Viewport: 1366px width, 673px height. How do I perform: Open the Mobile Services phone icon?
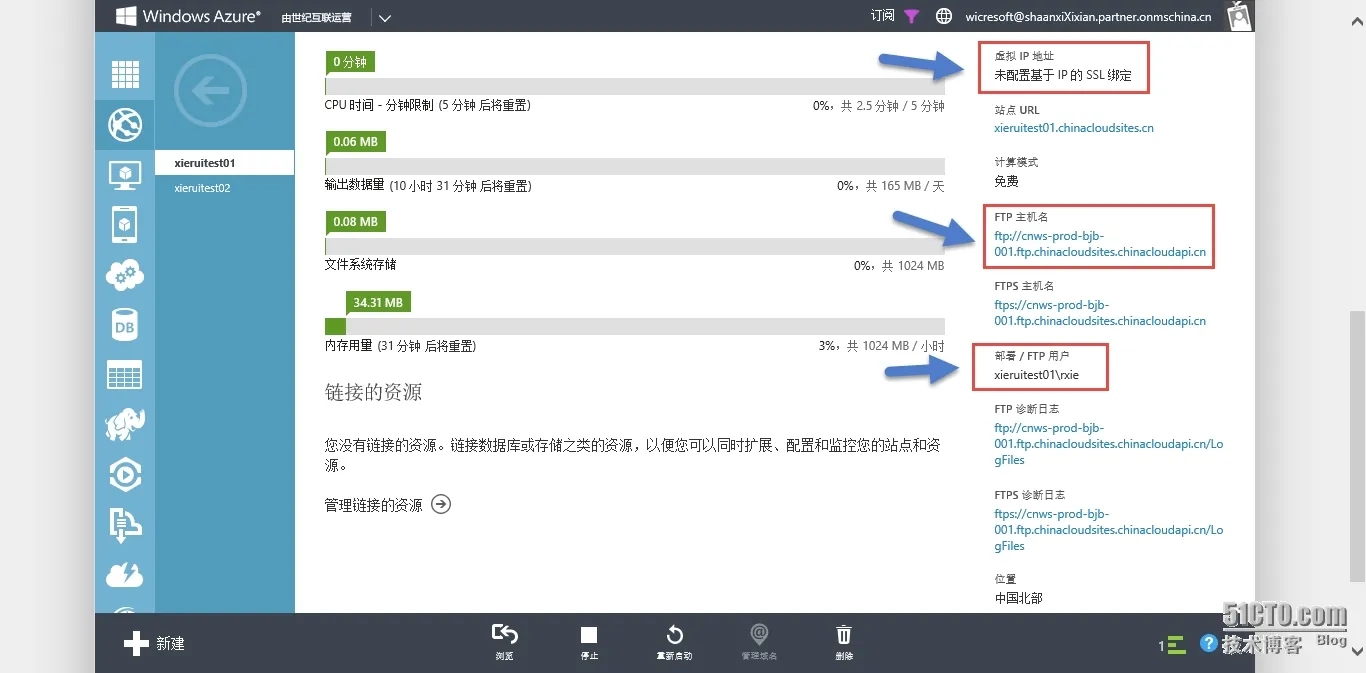tap(125, 225)
